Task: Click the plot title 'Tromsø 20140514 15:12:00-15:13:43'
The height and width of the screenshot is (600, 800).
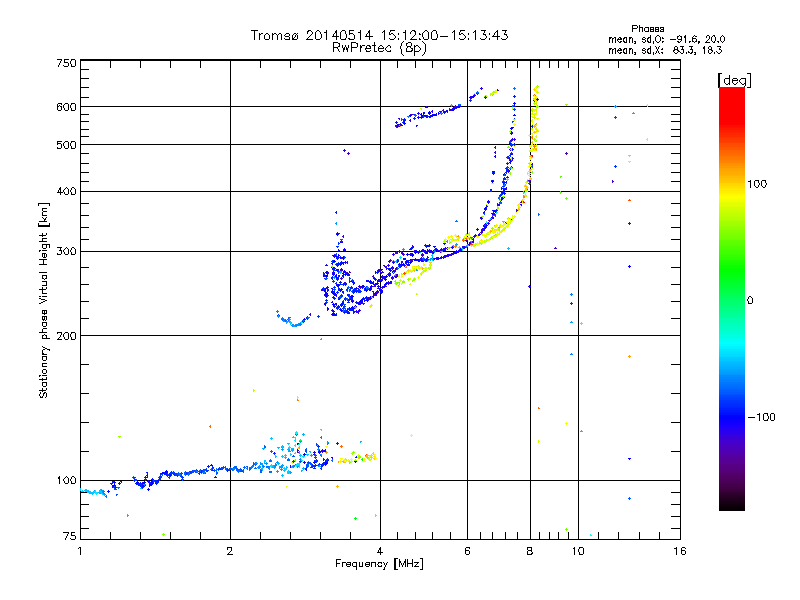Action: [x=379, y=35]
